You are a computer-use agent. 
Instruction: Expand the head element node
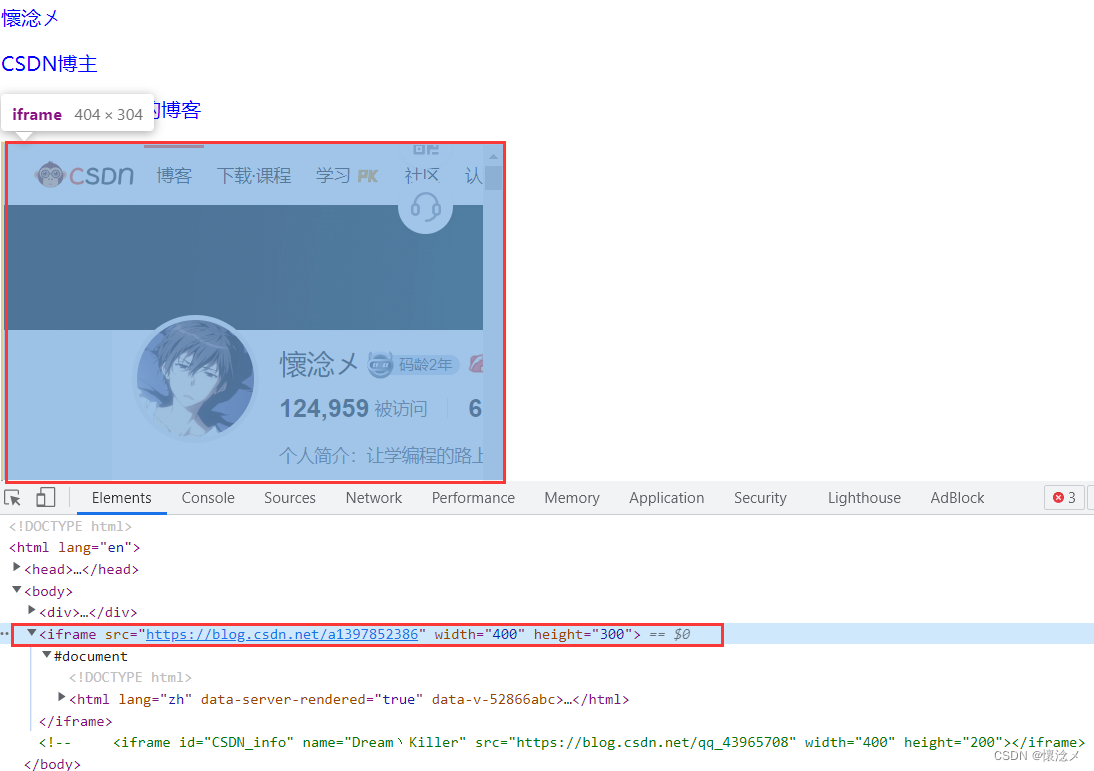17,568
